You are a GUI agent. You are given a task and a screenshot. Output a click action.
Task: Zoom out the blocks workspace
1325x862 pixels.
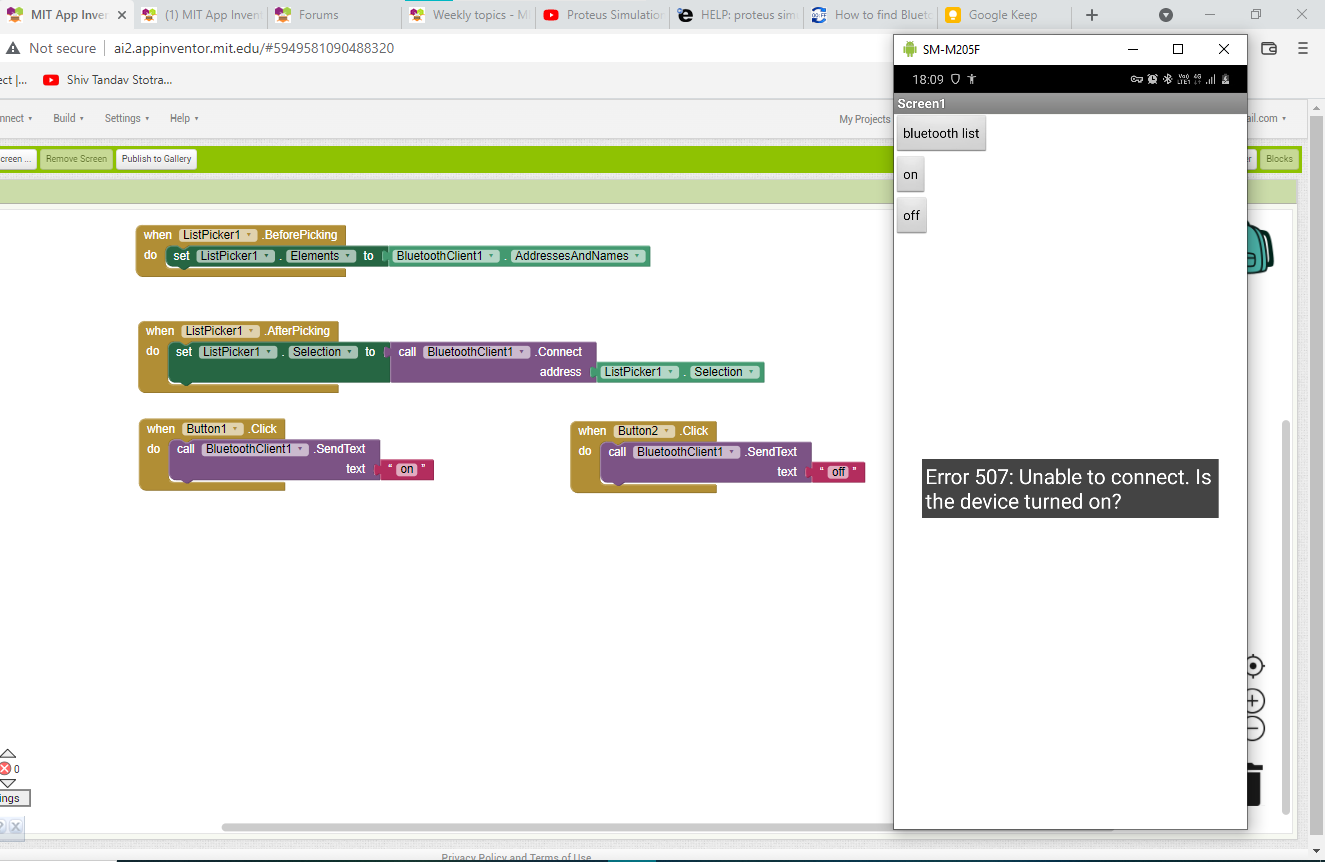tap(1255, 729)
